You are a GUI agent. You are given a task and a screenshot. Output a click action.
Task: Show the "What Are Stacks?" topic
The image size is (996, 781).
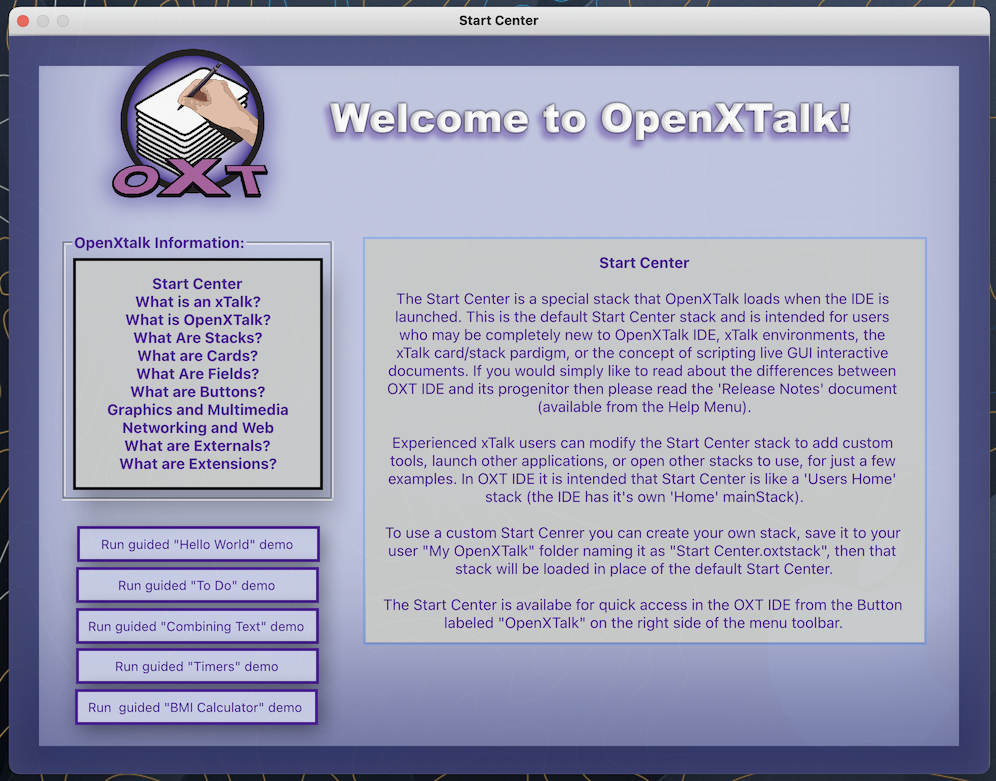coord(198,338)
